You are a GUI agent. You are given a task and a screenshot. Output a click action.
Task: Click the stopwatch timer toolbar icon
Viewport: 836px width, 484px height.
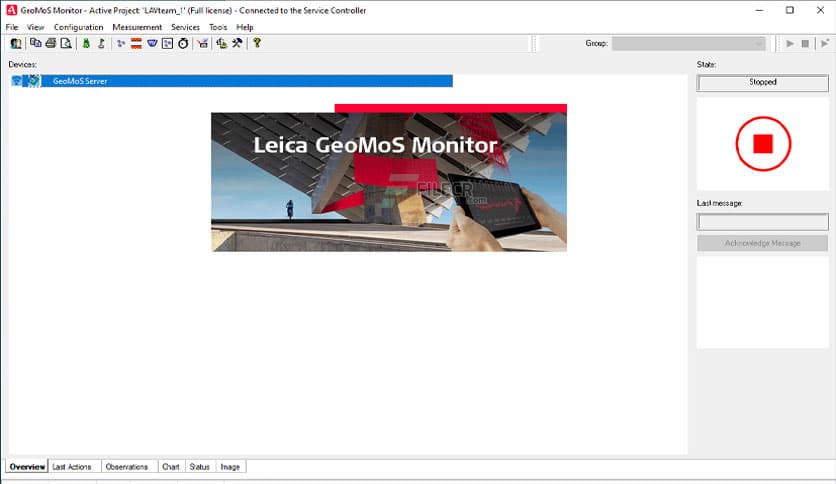[183, 43]
